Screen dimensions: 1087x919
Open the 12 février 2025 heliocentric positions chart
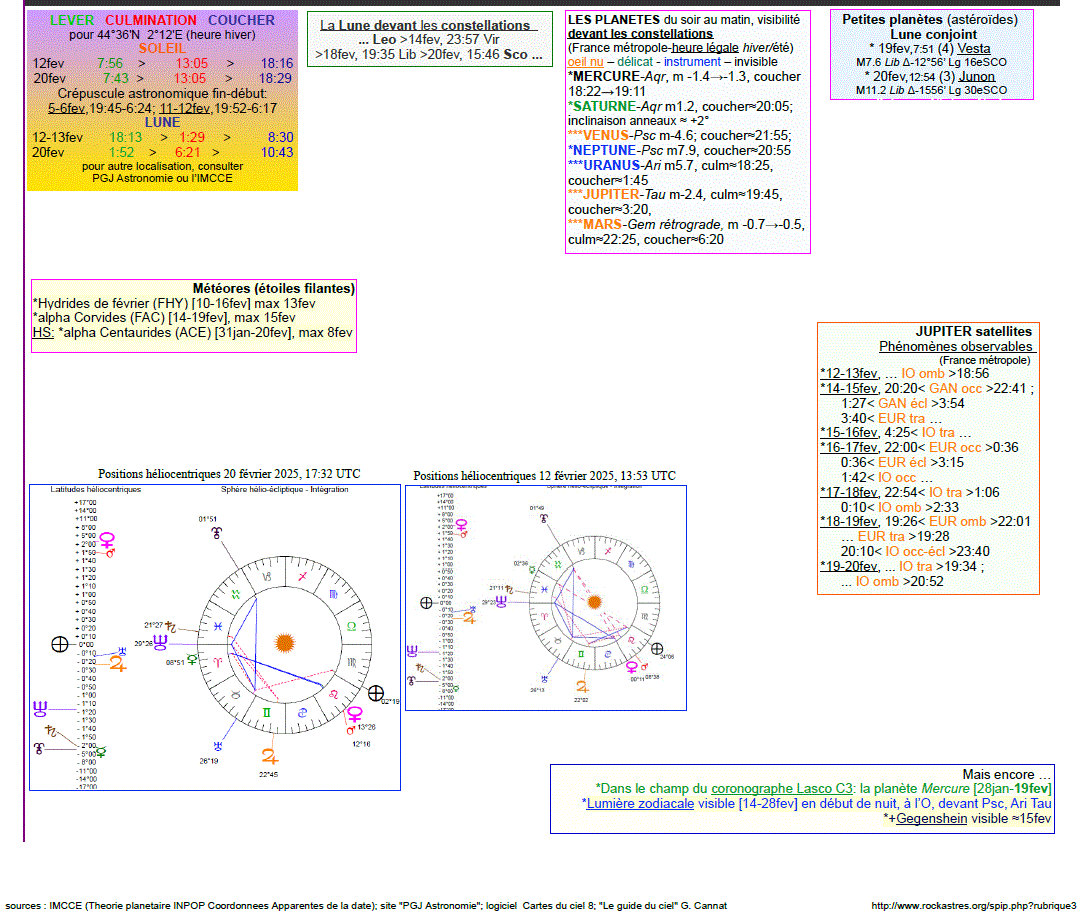(x=546, y=597)
